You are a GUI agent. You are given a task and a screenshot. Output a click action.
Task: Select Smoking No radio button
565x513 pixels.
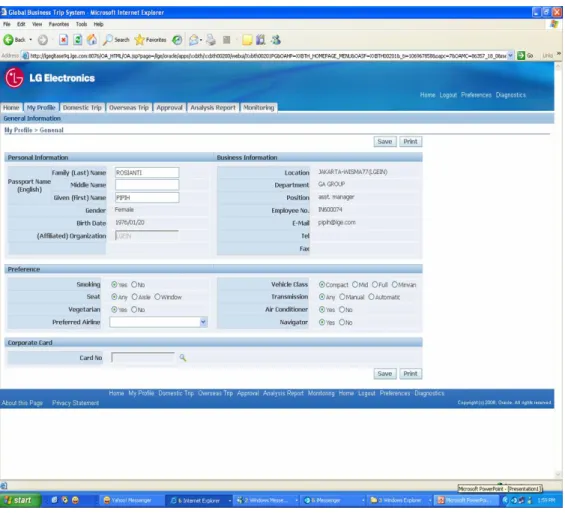point(134,285)
